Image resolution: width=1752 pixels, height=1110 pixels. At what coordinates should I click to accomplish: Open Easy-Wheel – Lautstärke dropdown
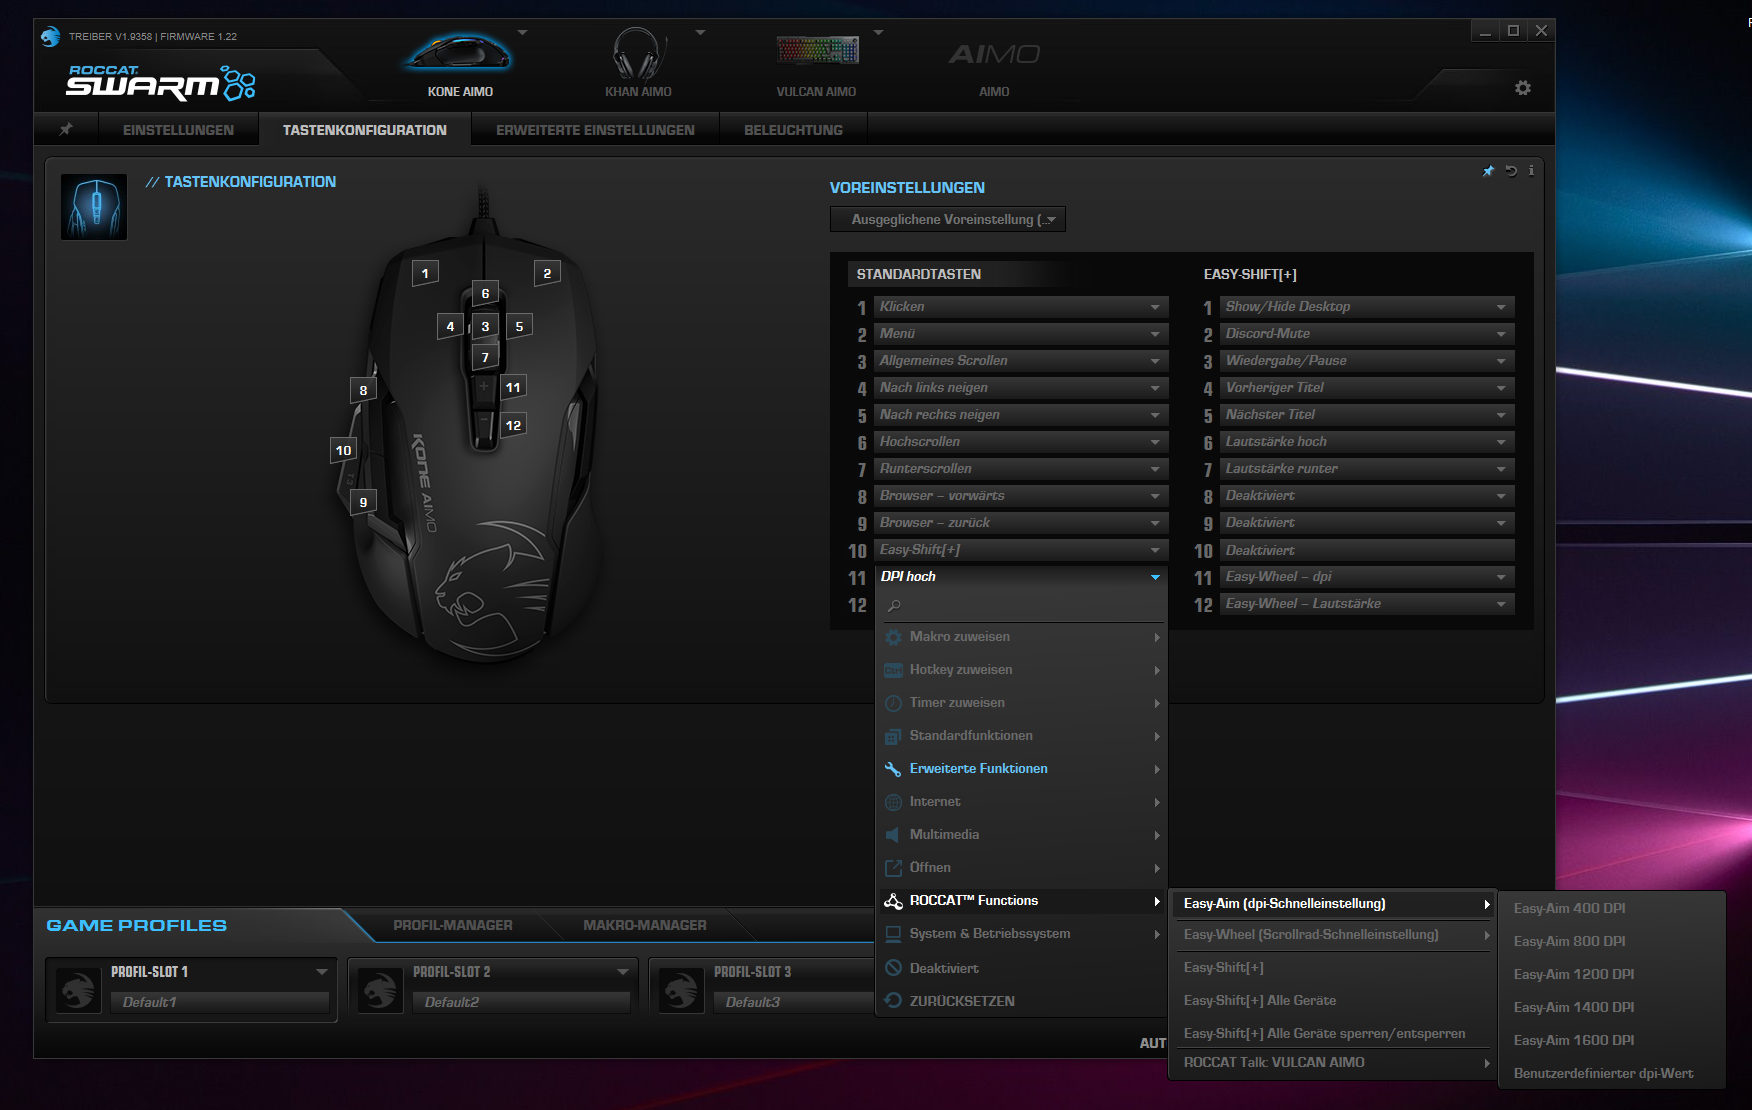coord(1367,604)
